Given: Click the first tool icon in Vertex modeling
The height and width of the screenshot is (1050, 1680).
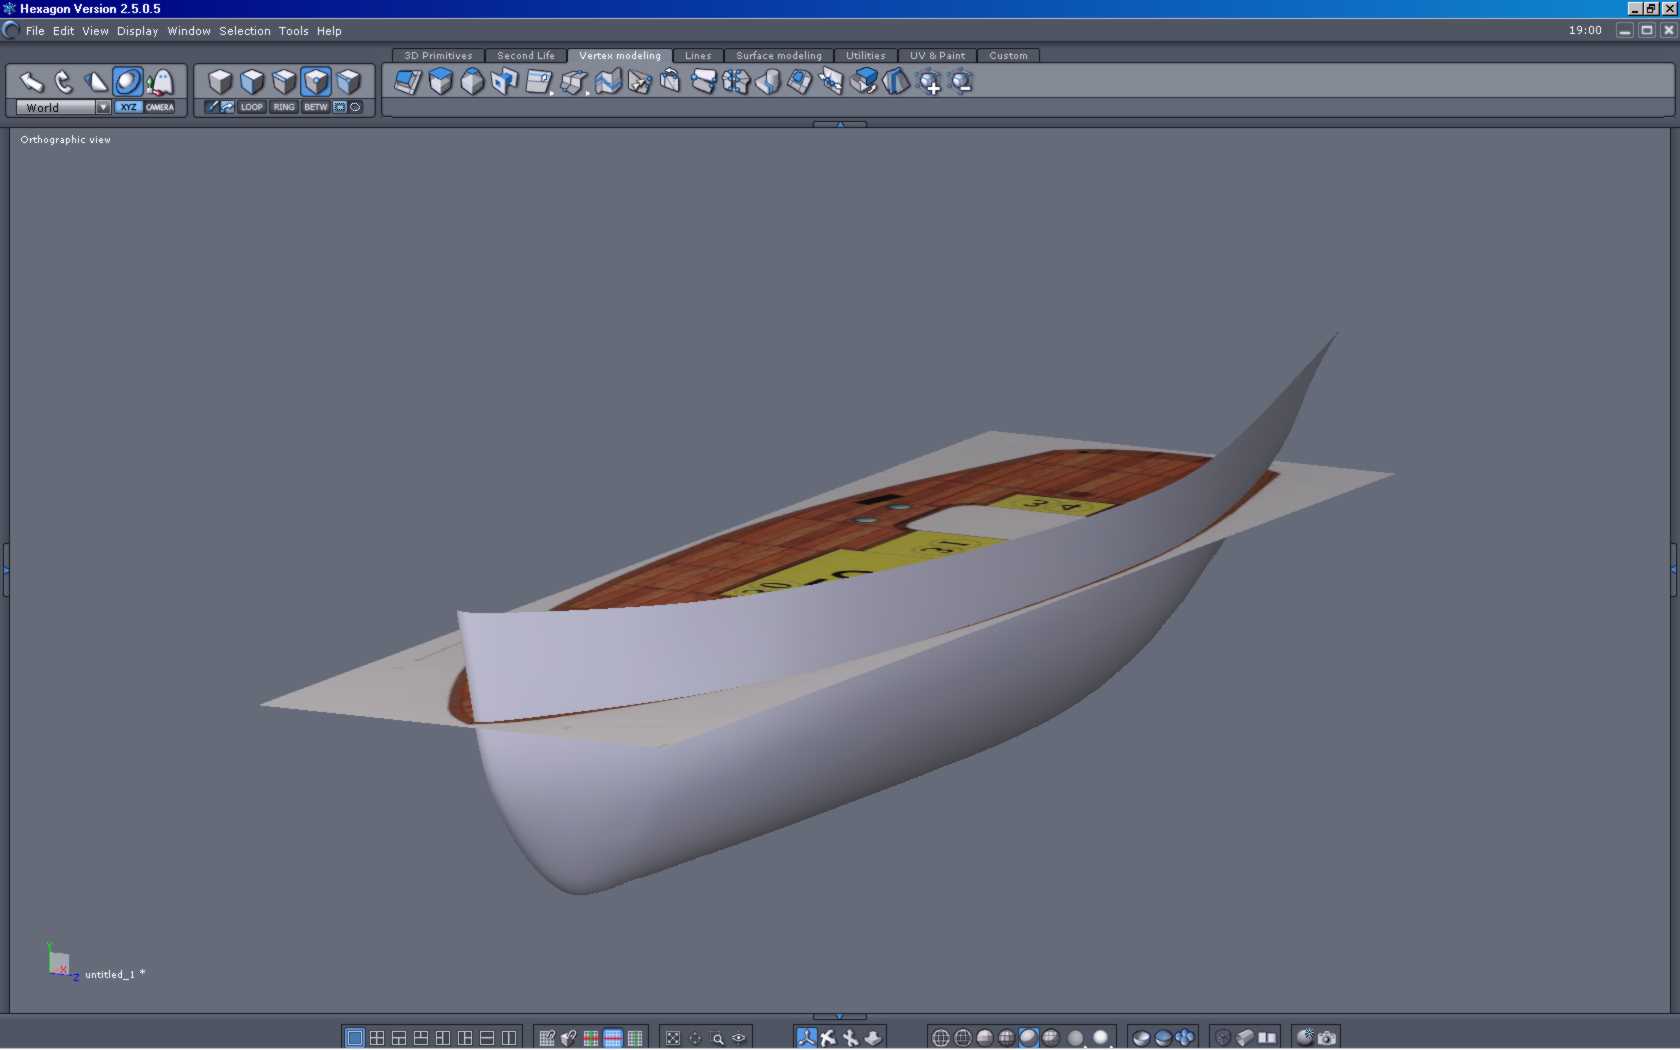Looking at the screenshot, I should click(408, 81).
